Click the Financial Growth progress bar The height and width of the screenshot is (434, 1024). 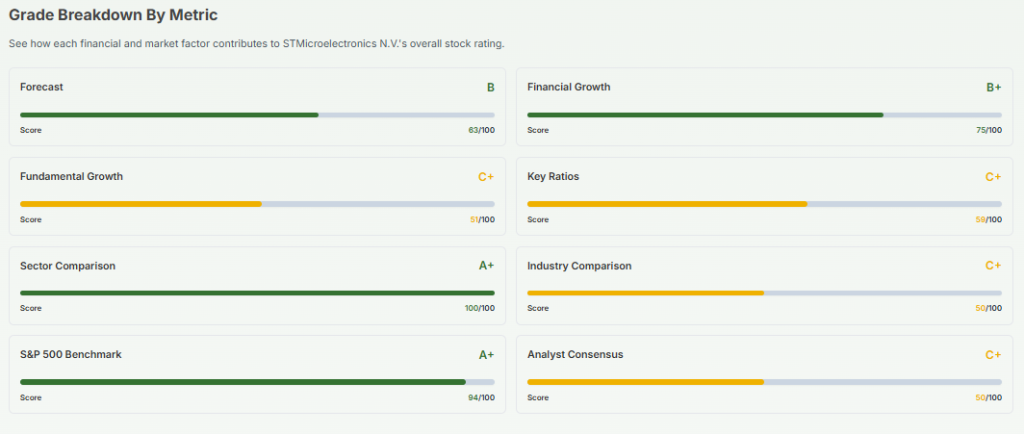[x=764, y=115]
